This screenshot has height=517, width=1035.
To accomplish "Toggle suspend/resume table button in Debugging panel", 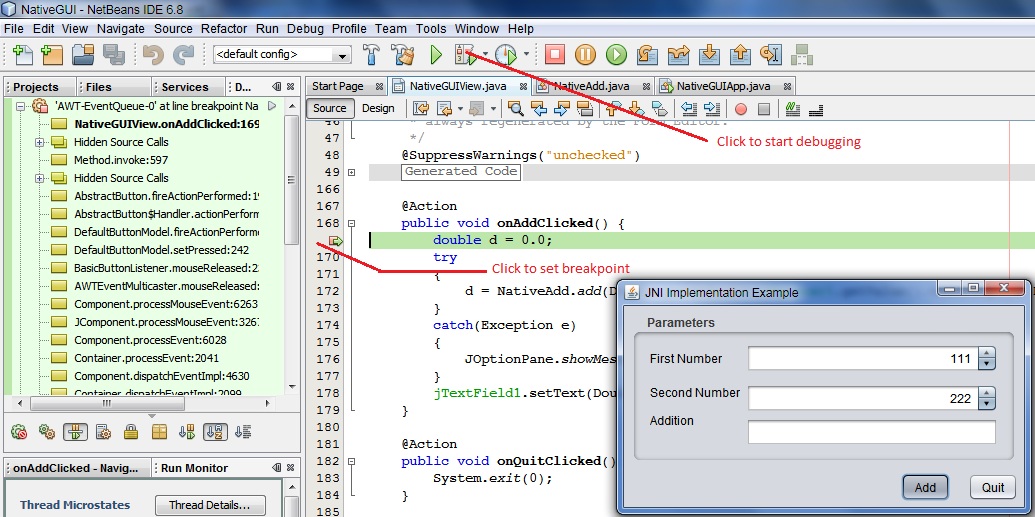I will 76,432.
